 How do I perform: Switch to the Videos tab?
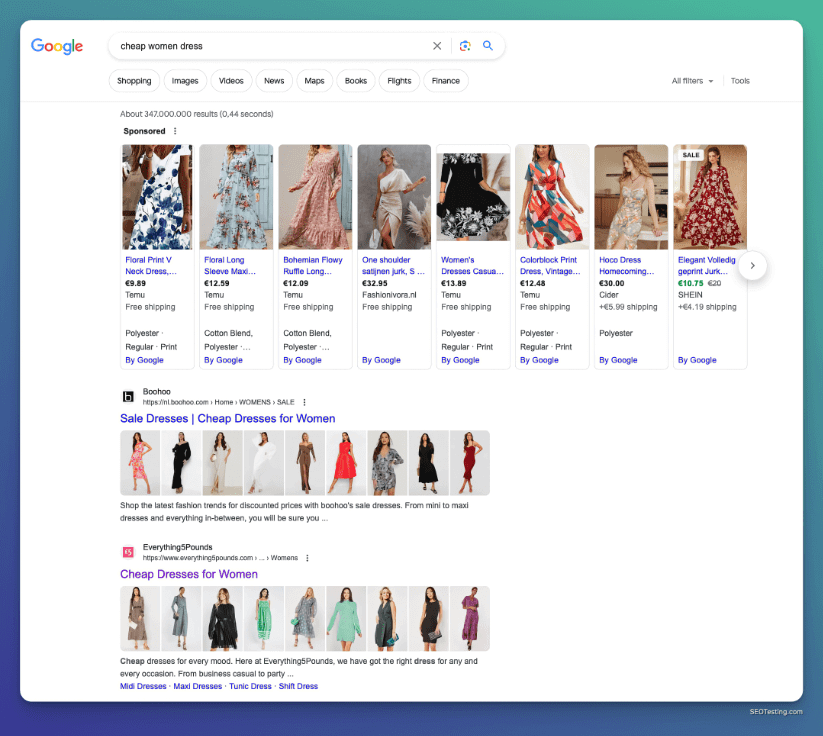pyautogui.click(x=231, y=81)
